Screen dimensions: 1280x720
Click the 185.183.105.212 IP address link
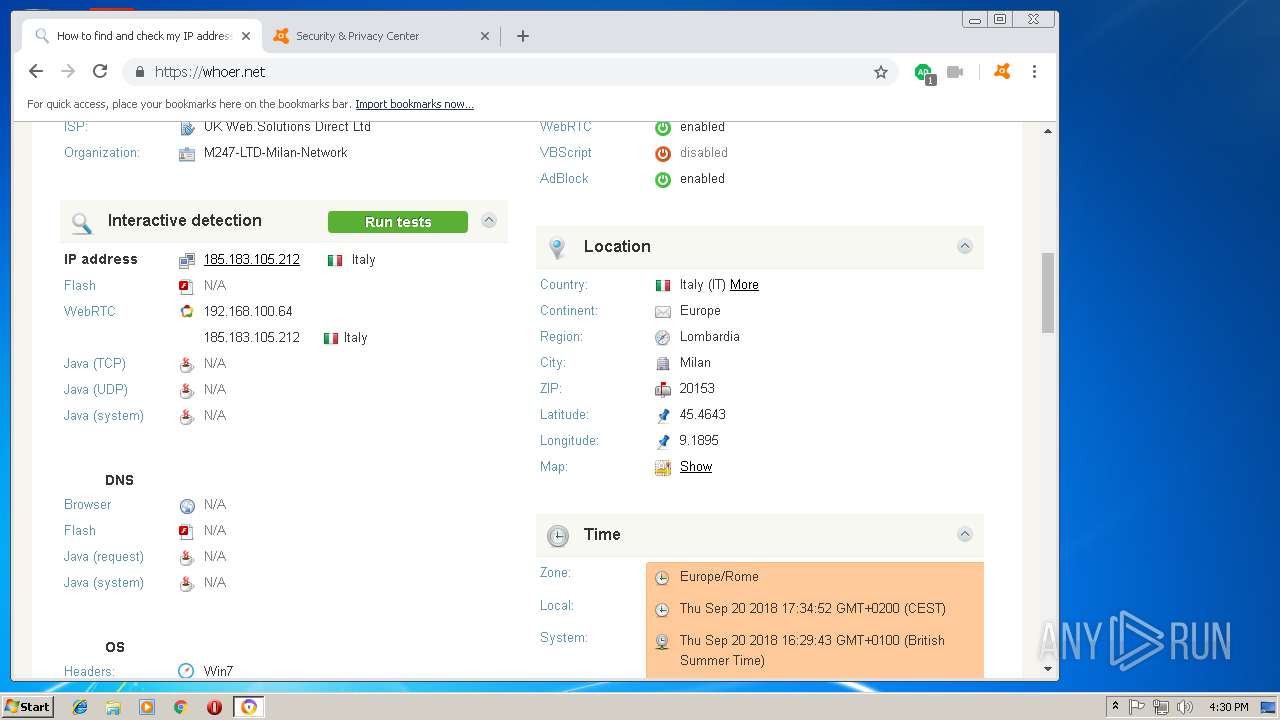252,259
